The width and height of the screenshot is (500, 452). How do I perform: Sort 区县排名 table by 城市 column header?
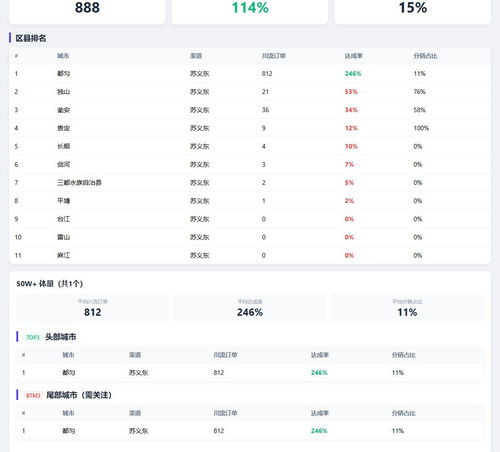coord(63,56)
